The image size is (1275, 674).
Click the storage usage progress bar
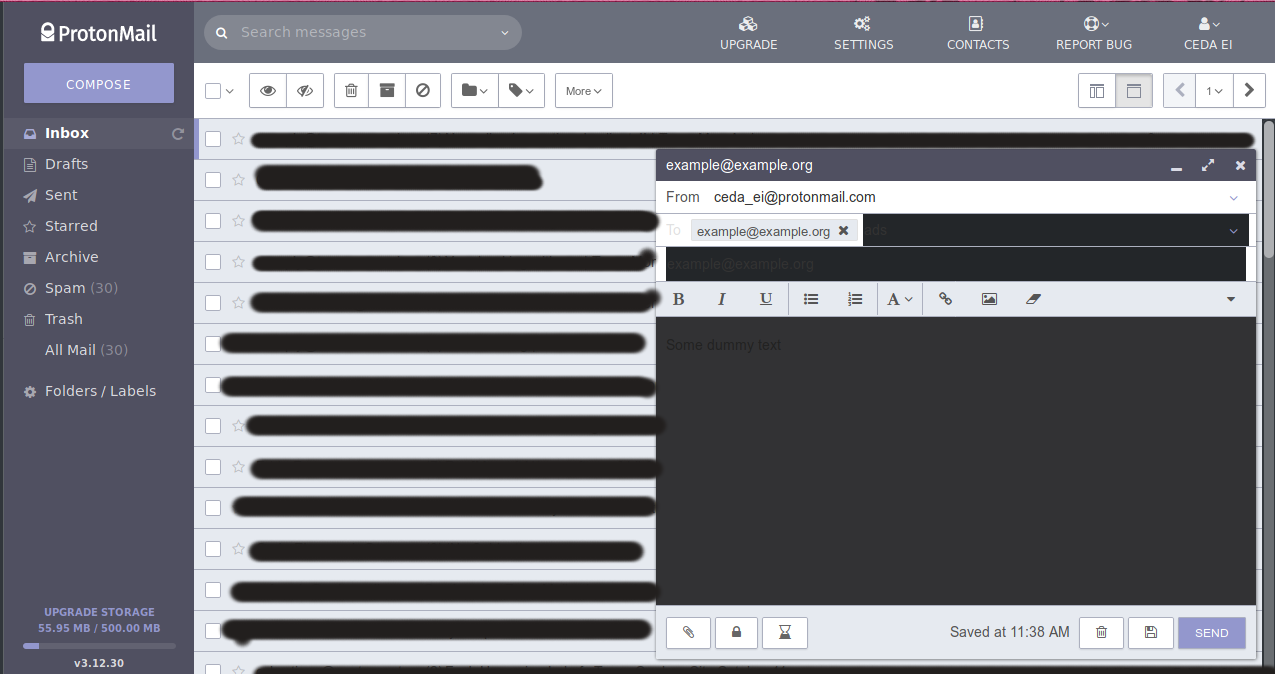pyautogui.click(x=99, y=646)
